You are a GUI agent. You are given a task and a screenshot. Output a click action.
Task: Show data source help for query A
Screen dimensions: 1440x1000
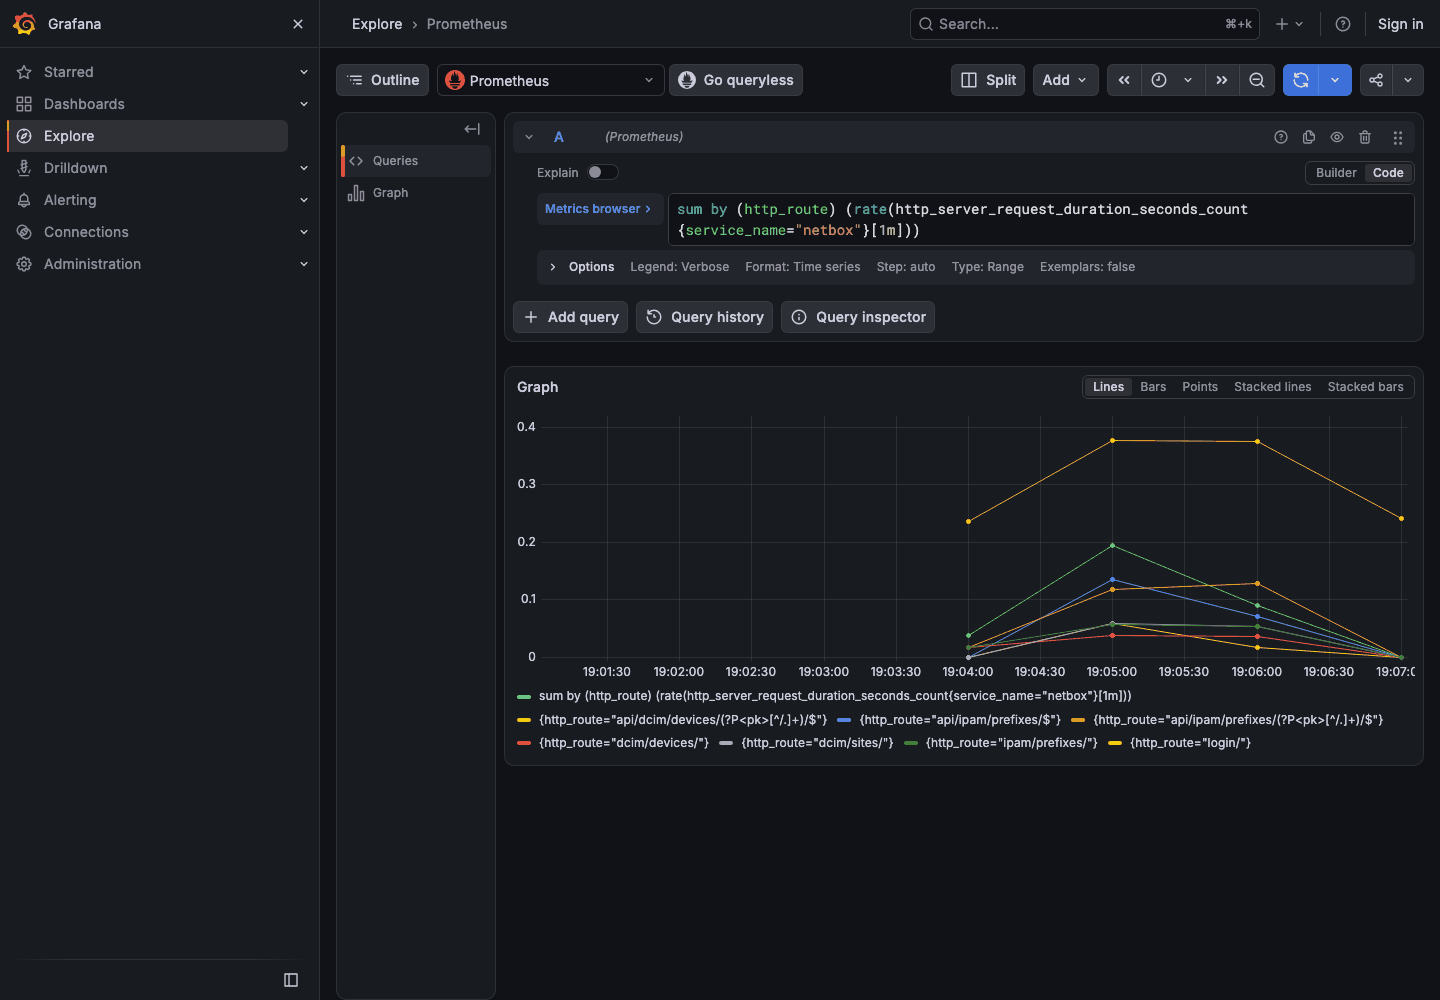(x=1281, y=137)
